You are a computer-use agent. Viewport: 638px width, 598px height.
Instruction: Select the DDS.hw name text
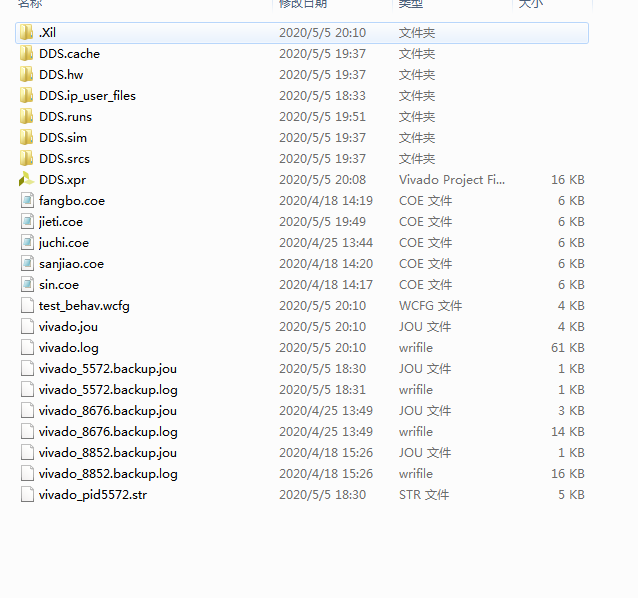coord(61,74)
